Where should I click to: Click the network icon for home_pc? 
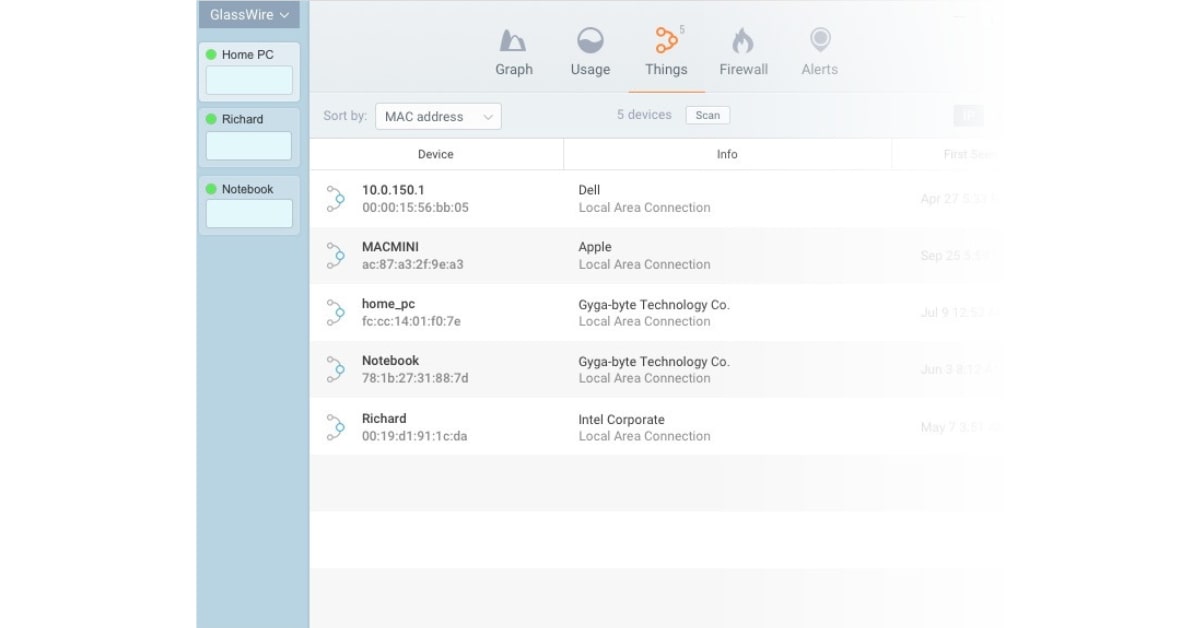pyautogui.click(x=336, y=313)
